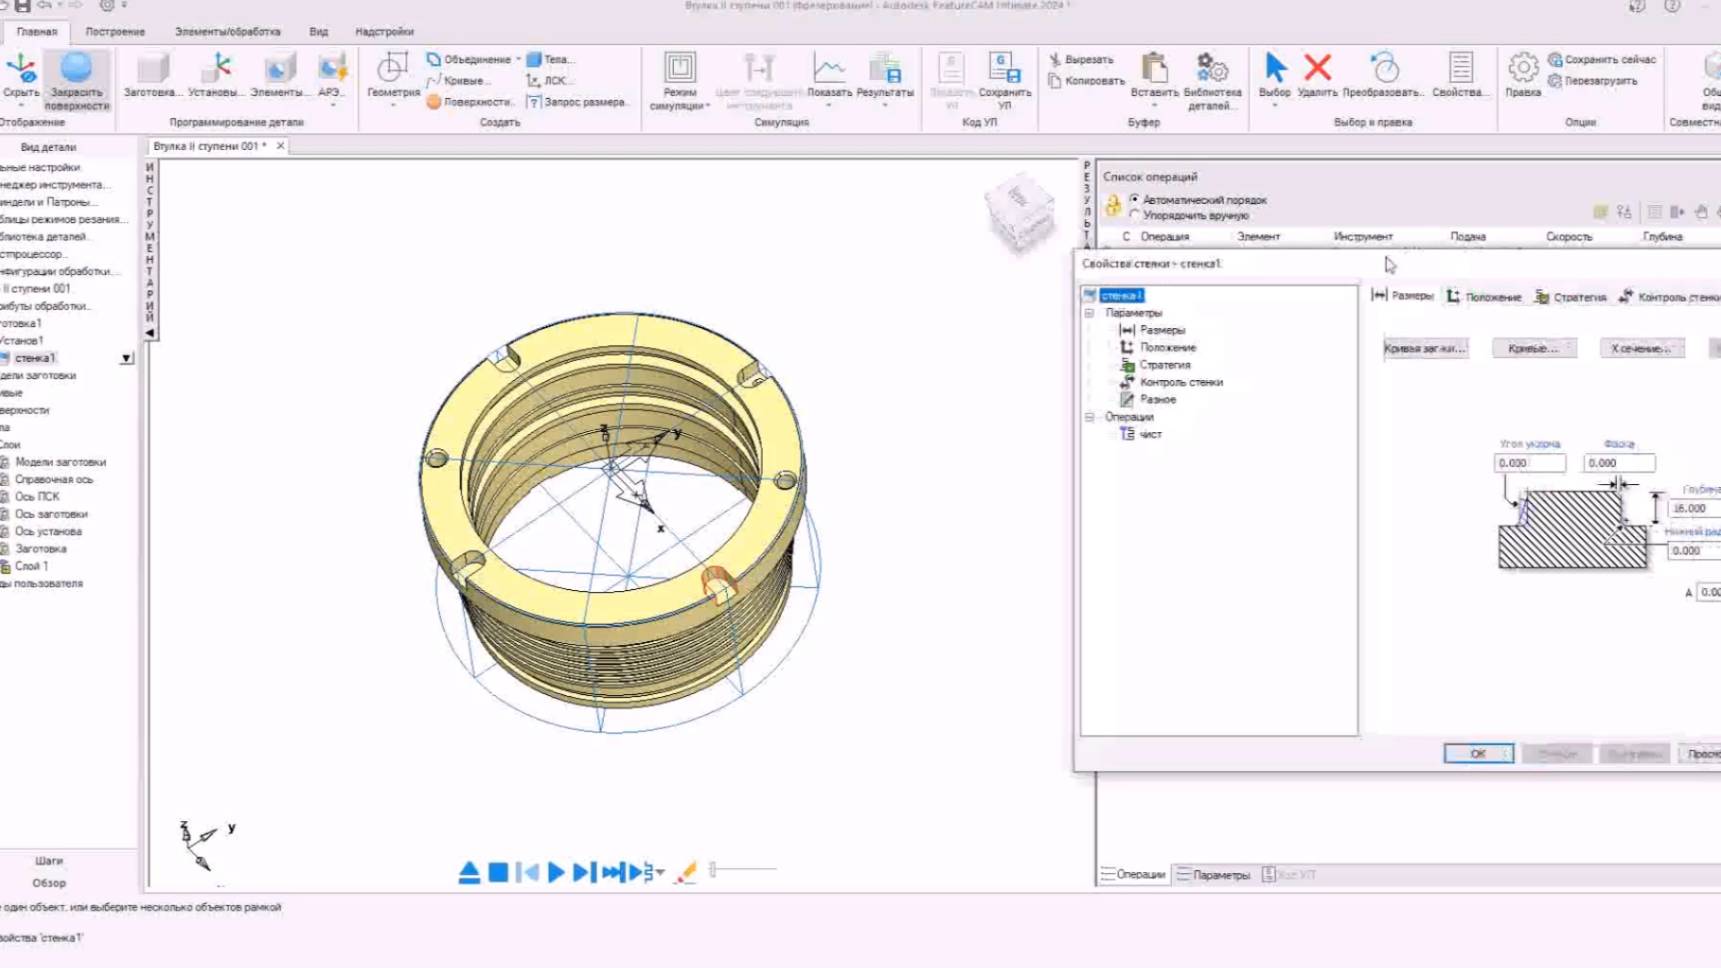The image size is (1721, 968).
Task: Switch to the Построение ribbon tab
Action: [115, 31]
